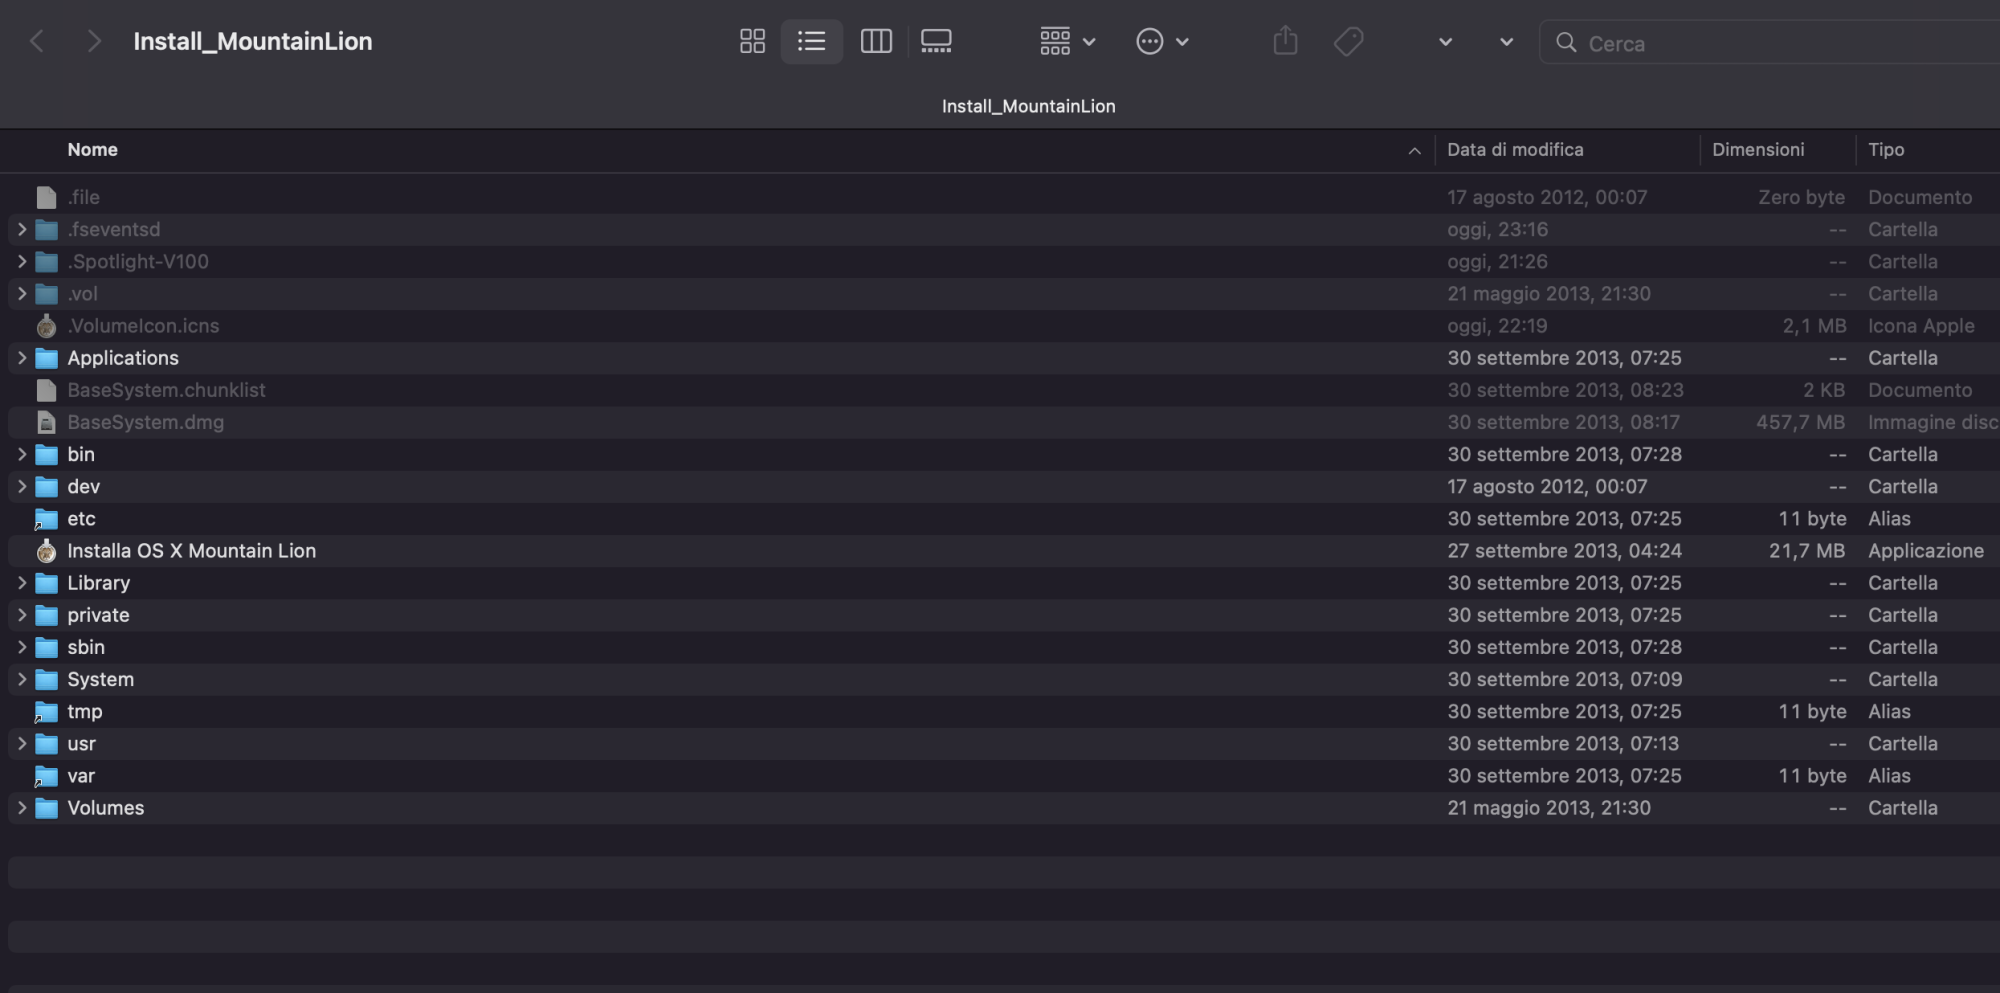Select the .vol folder icon
Viewport: 2000px width, 993px height.
click(x=46, y=294)
